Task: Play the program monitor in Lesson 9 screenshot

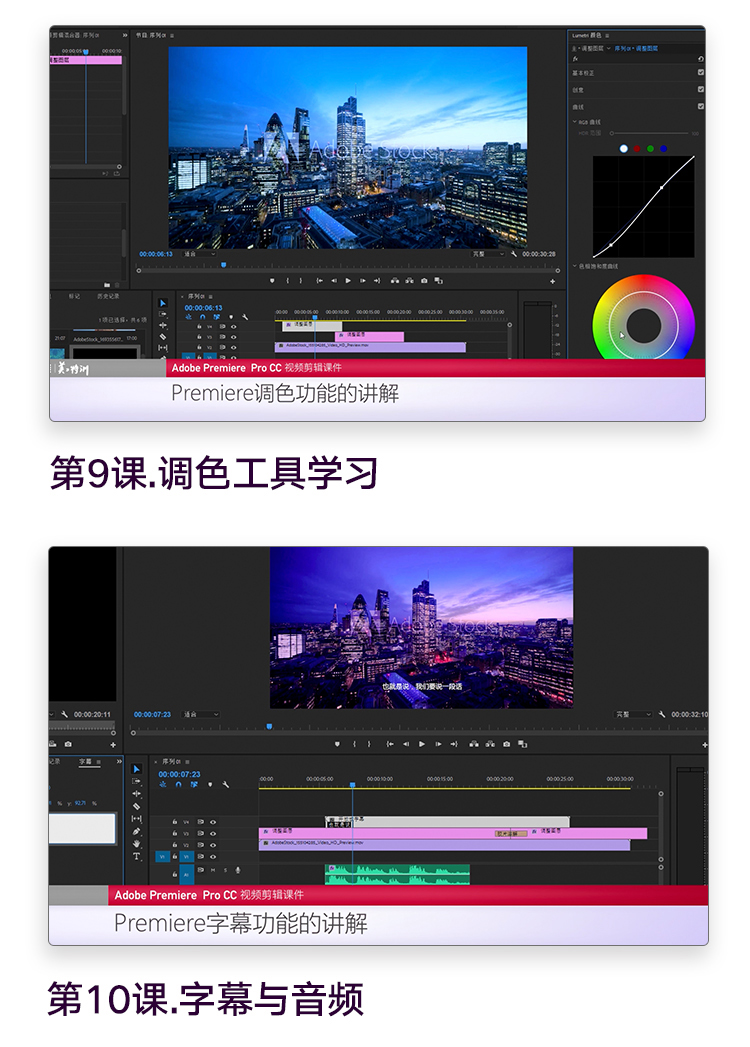Action: [348, 280]
